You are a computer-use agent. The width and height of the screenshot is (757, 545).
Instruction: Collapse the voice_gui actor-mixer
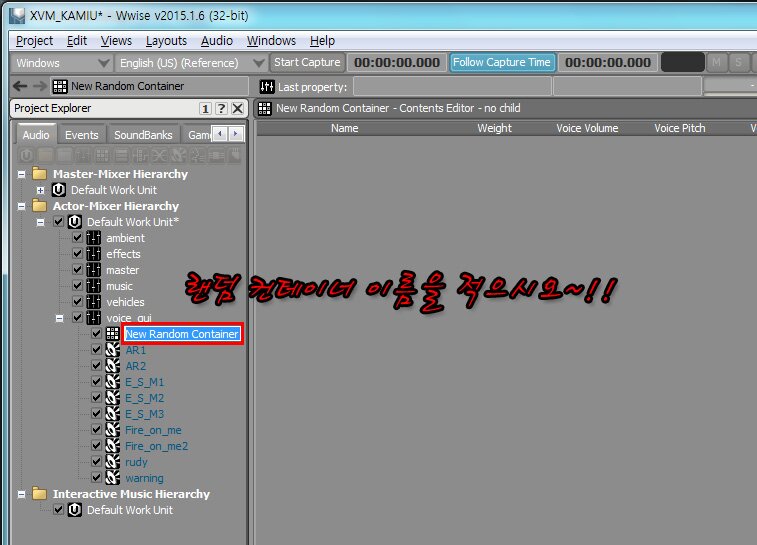pos(59,318)
